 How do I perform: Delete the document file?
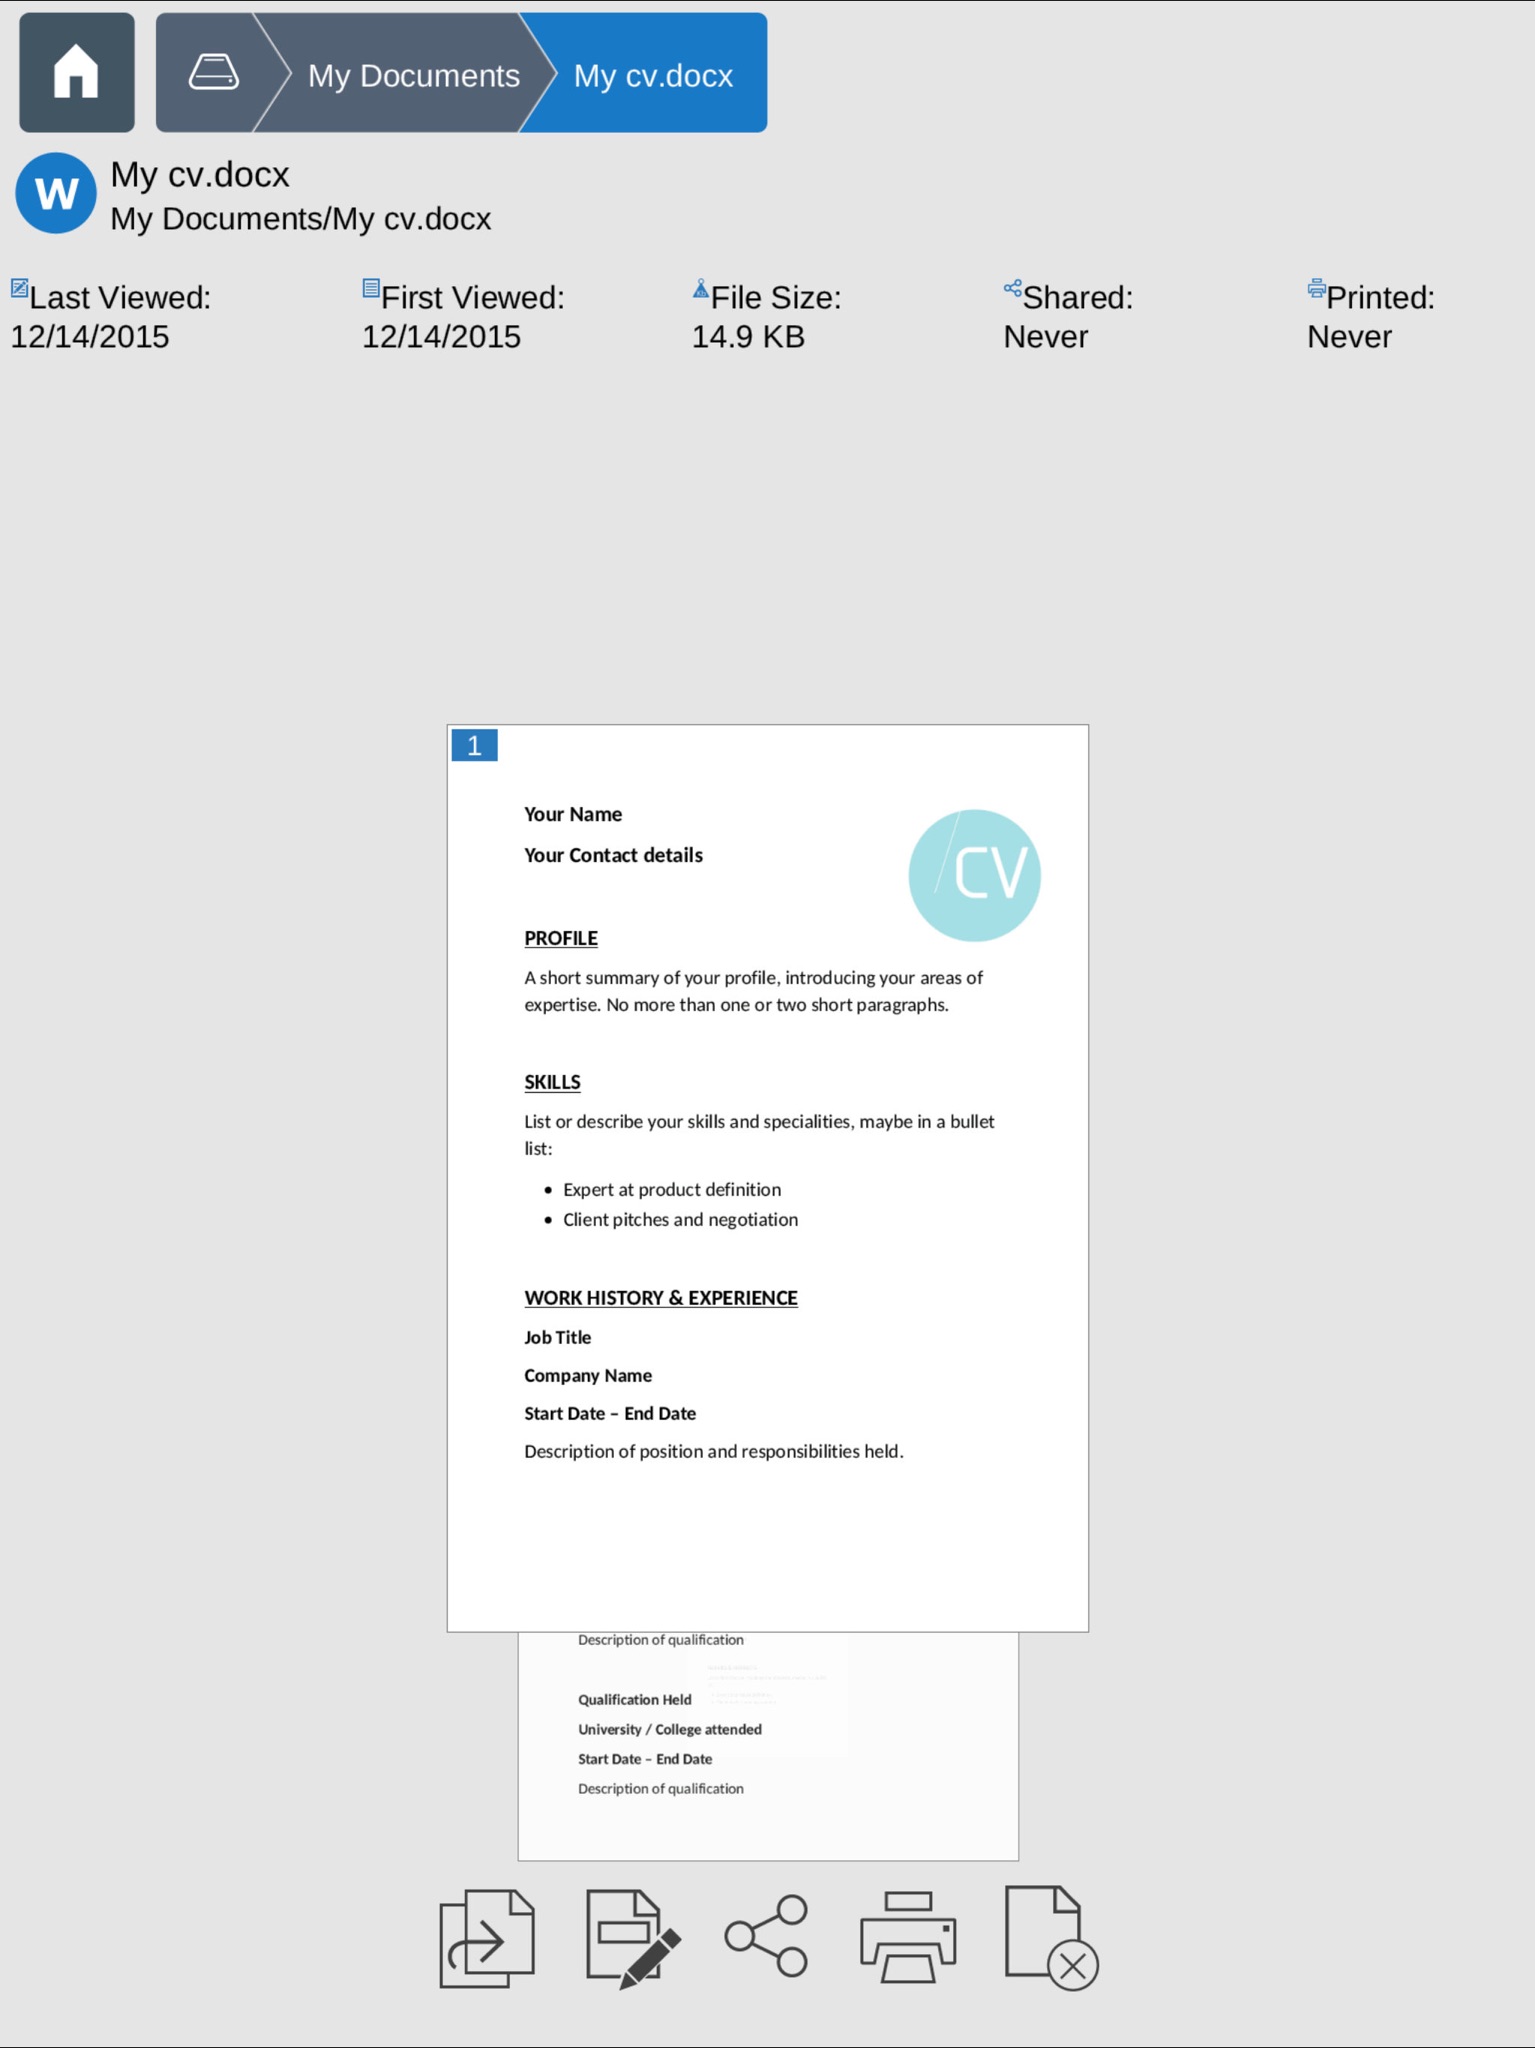[1051, 1937]
